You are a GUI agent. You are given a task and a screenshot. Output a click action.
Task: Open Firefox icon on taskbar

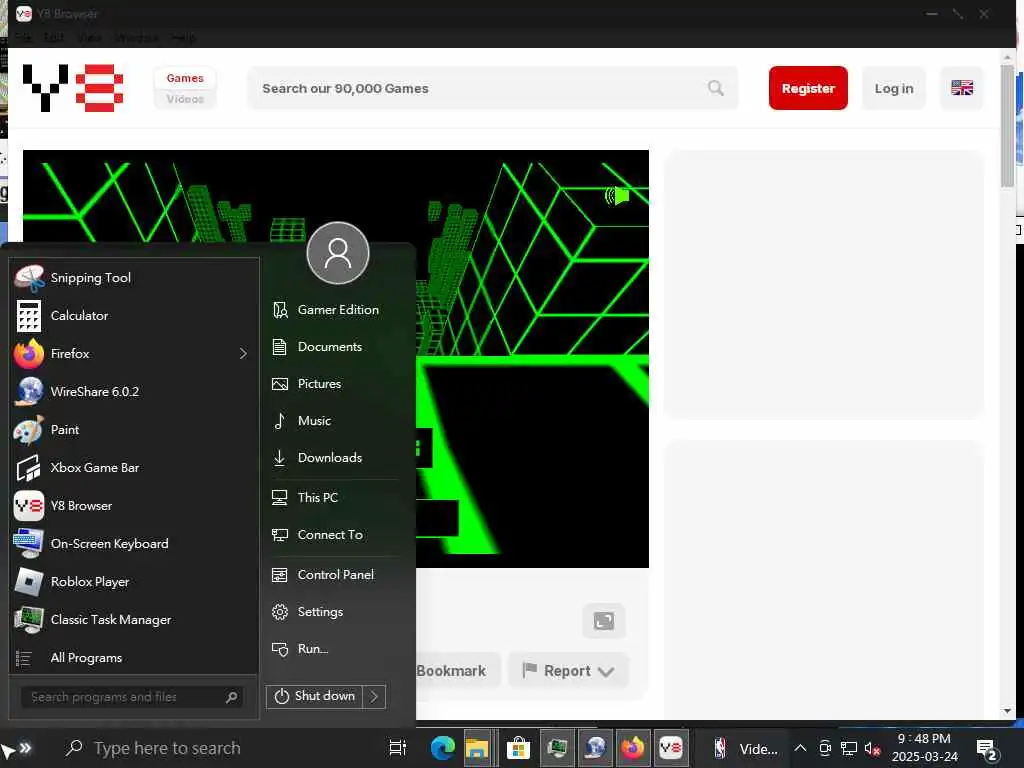[632, 748]
